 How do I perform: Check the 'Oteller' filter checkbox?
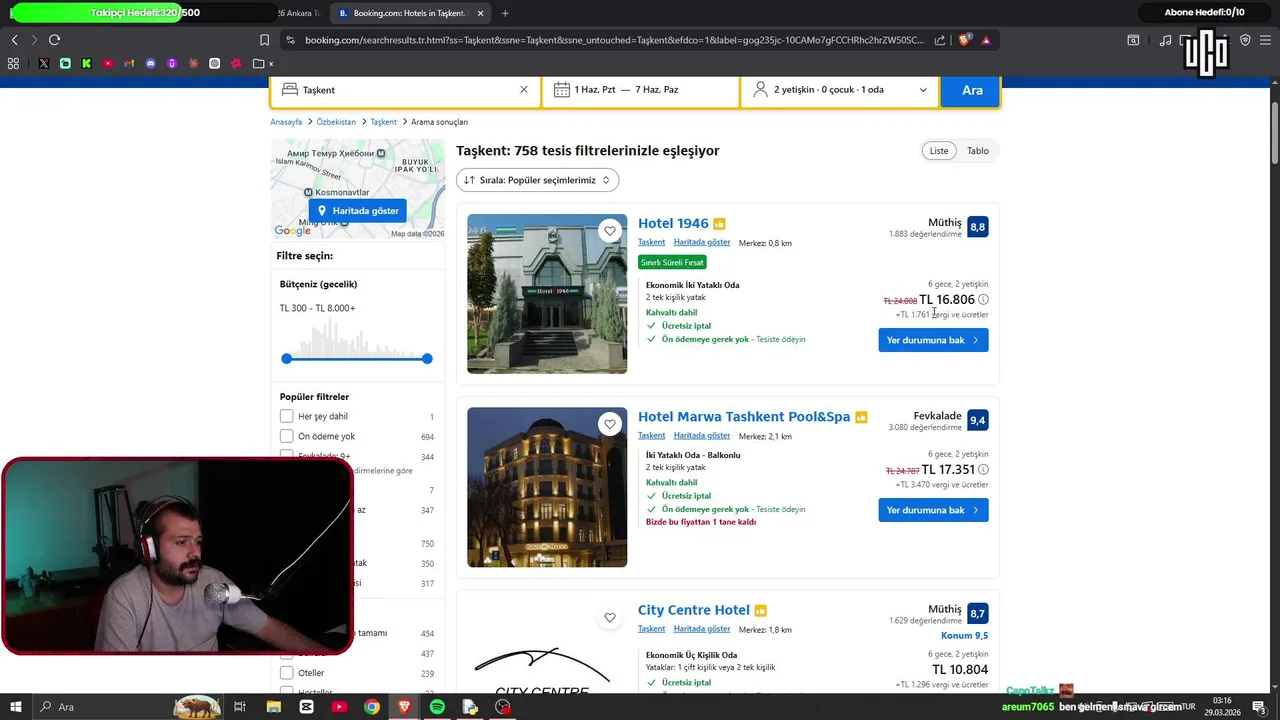click(287, 673)
